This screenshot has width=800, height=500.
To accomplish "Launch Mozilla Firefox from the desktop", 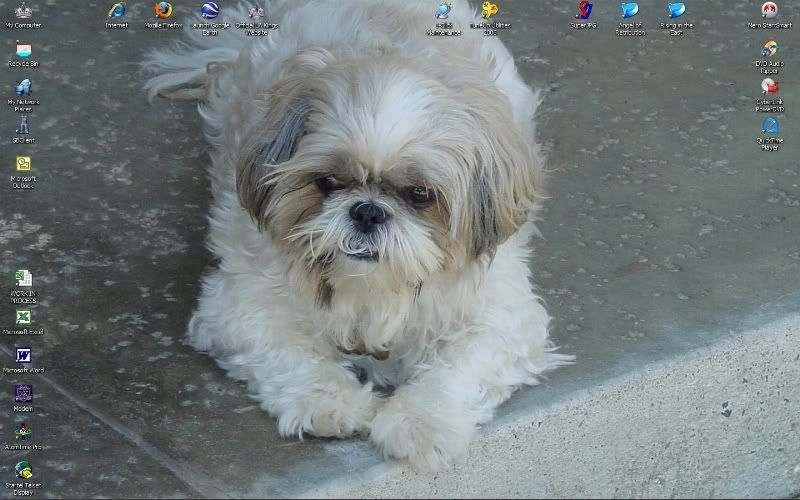I will (x=163, y=11).
